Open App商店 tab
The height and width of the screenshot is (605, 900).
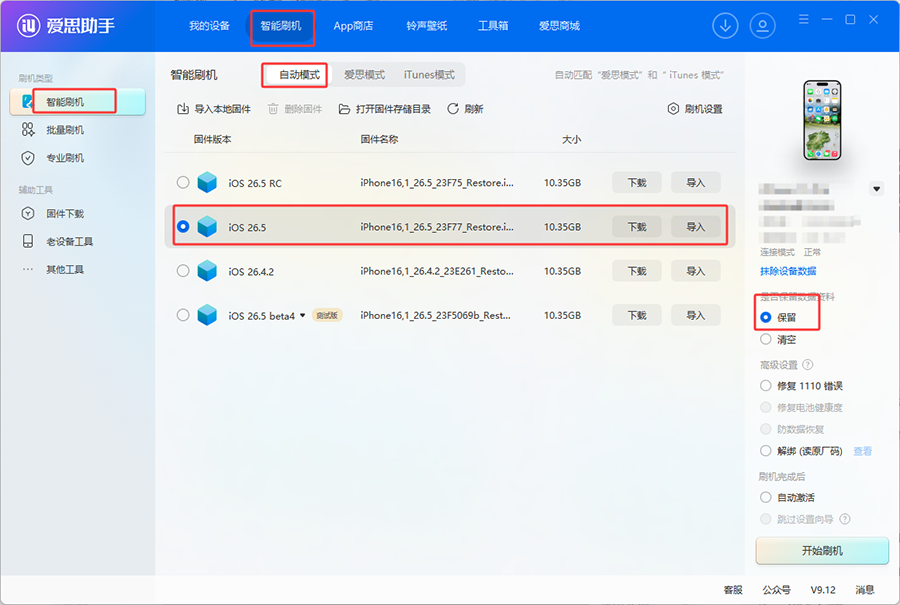tap(353, 26)
